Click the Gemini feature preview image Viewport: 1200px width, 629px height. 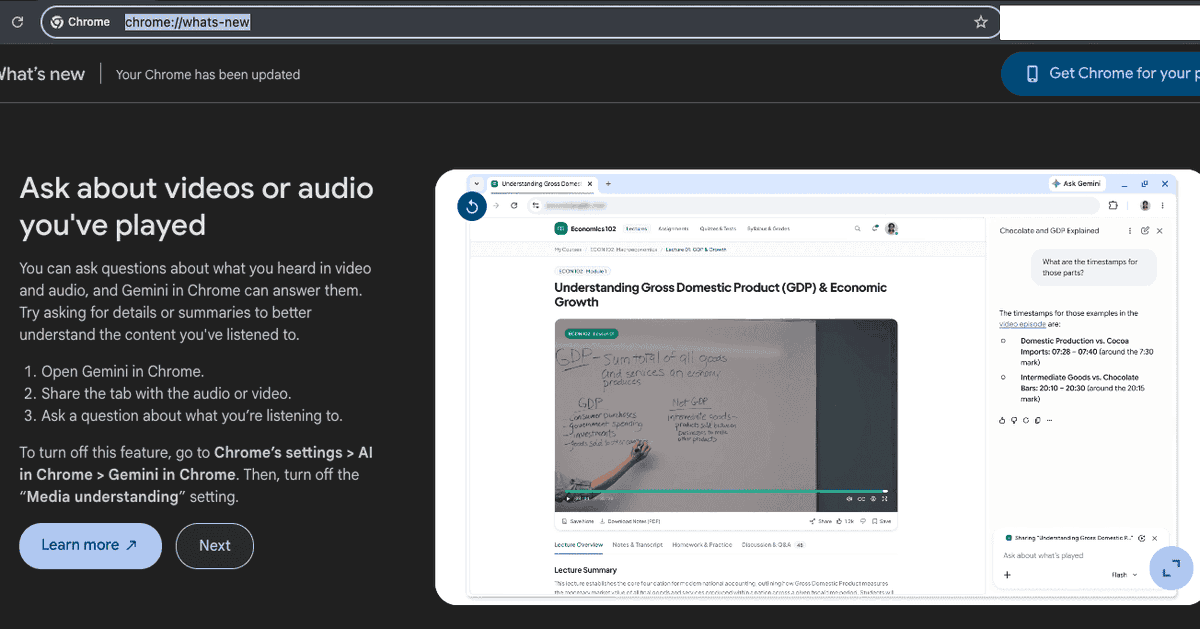click(818, 387)
